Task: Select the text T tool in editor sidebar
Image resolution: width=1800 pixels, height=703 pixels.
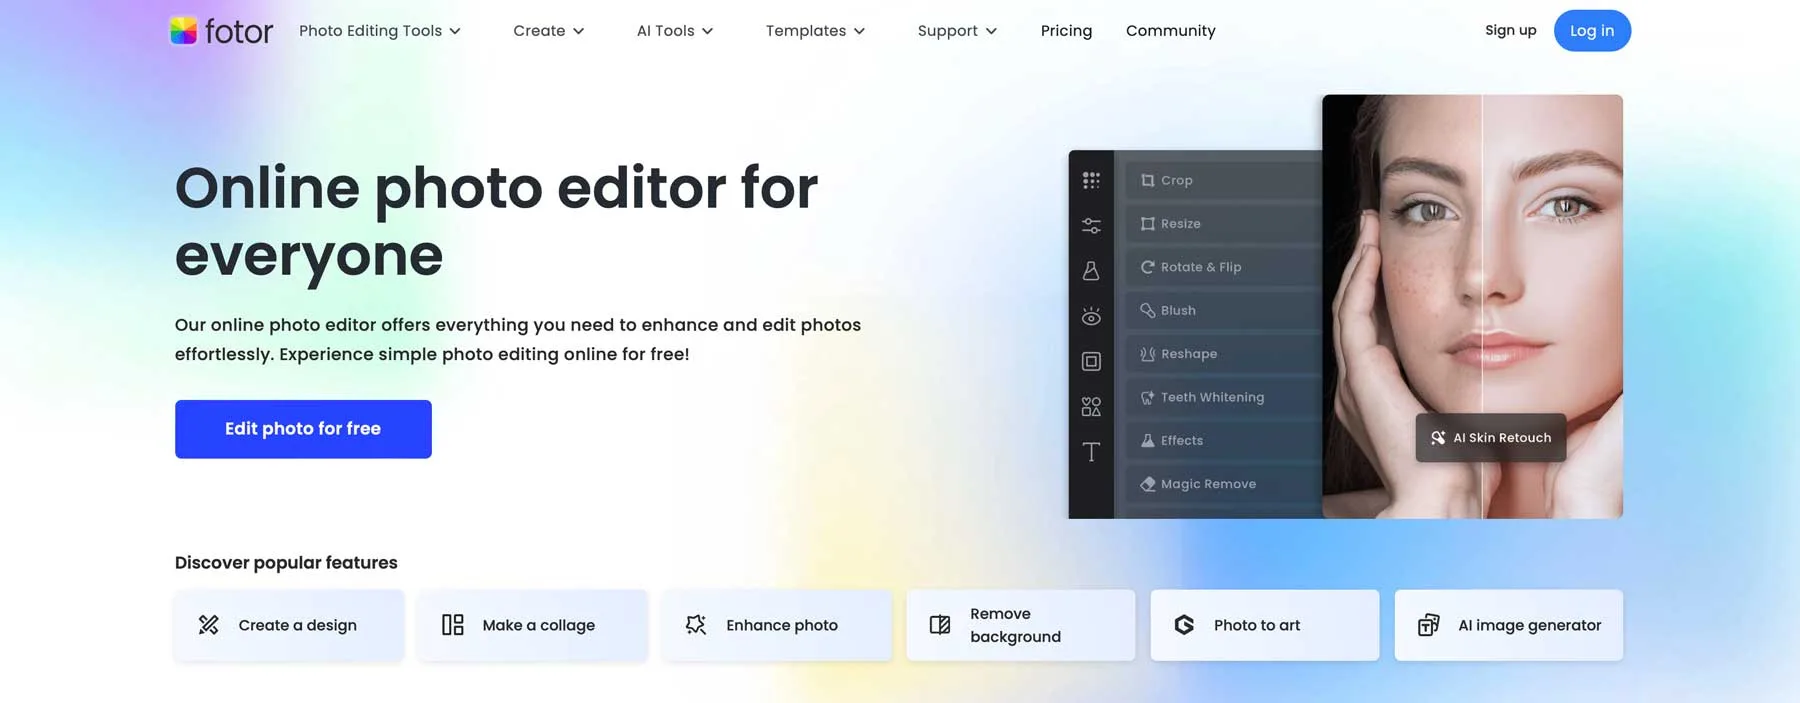Action: pyautogui.click(x=1091, y=452)
